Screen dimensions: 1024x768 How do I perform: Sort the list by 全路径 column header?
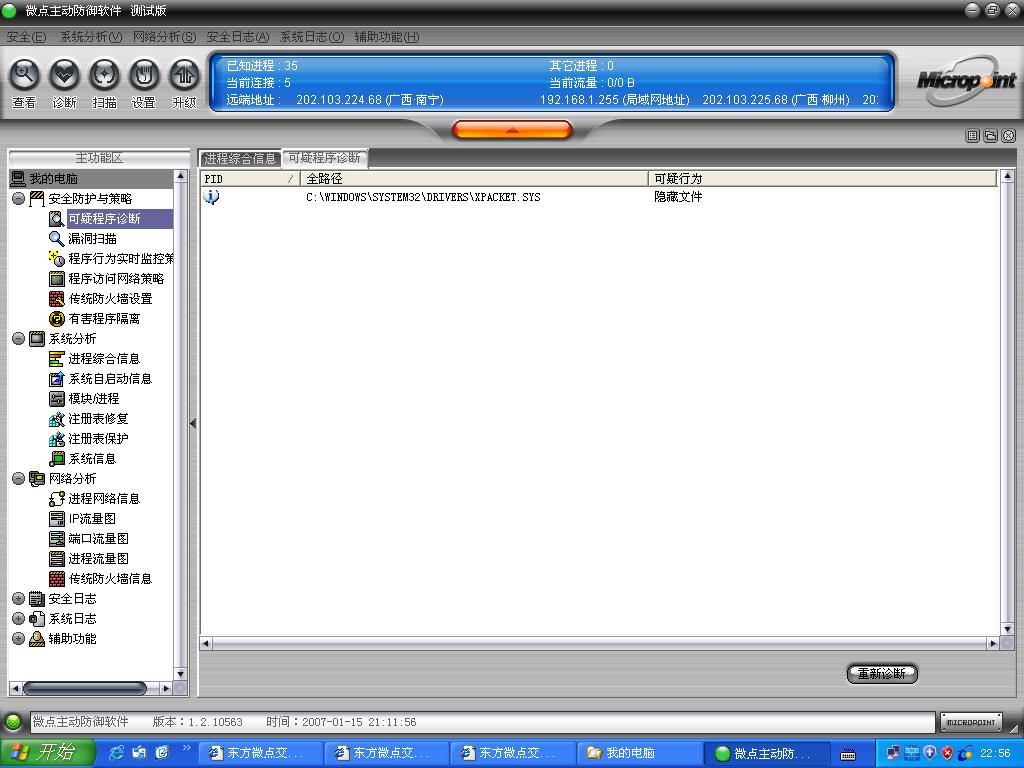(x=474, y=178)
